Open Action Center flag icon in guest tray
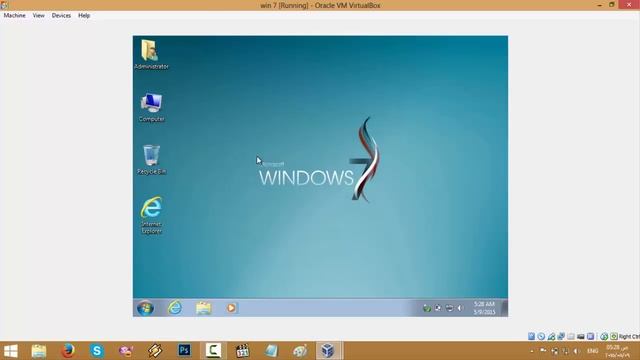The width and height of the screenshot is (640, 360). 438,308
